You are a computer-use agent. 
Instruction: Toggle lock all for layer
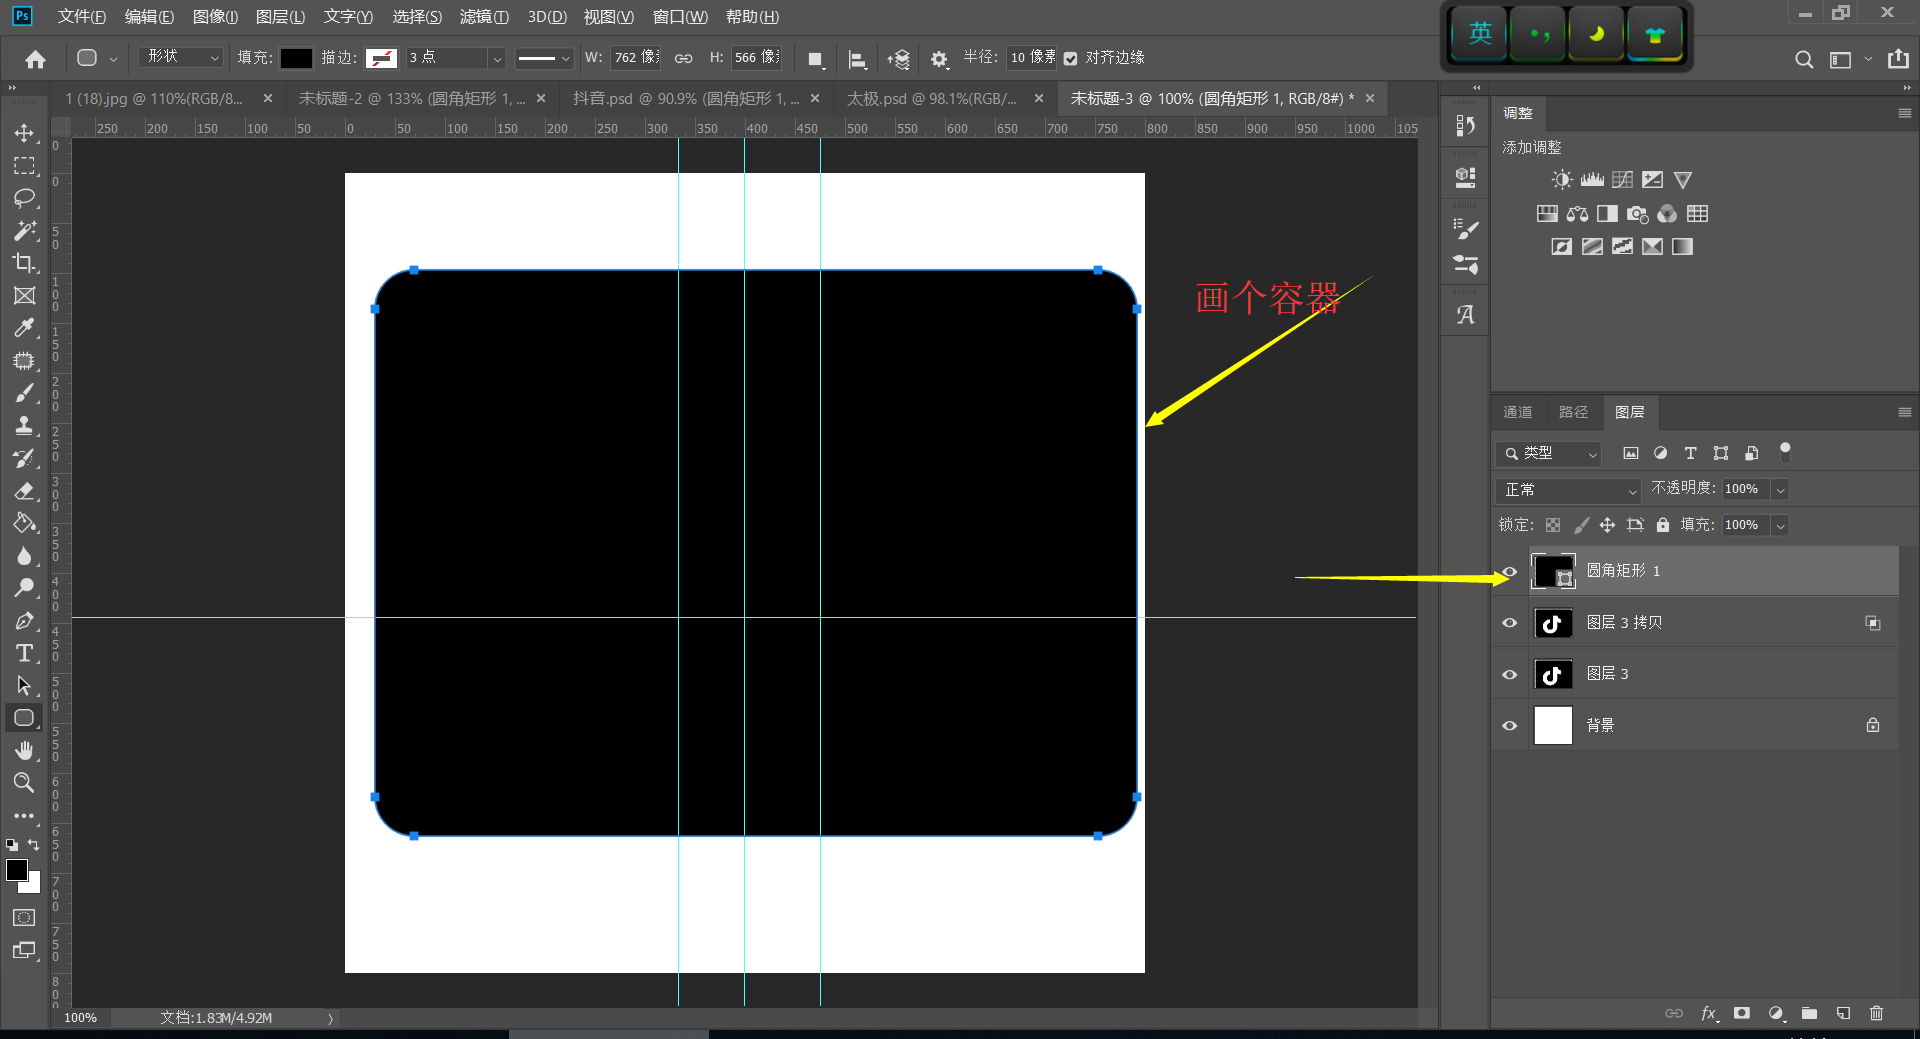[1663, 525]
